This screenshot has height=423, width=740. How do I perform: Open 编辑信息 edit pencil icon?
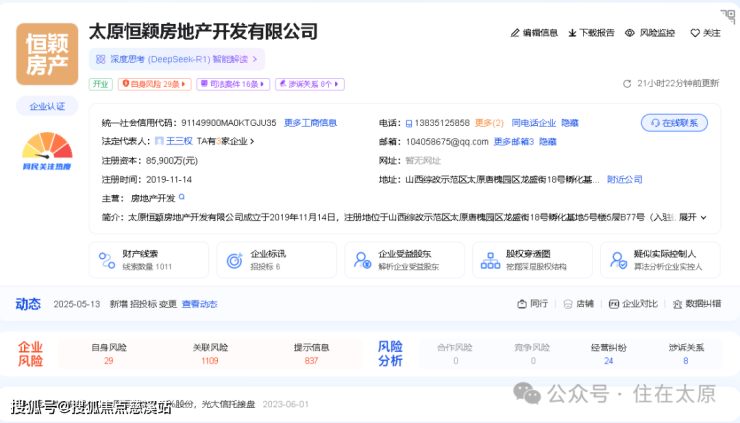pos(515,33)
